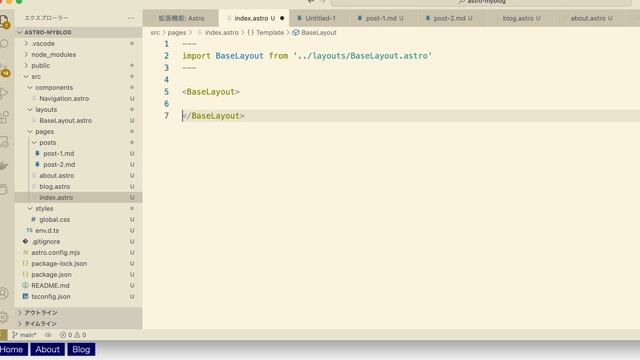
Task: Switch to the about.astro tab
Action: click(591, 18)
